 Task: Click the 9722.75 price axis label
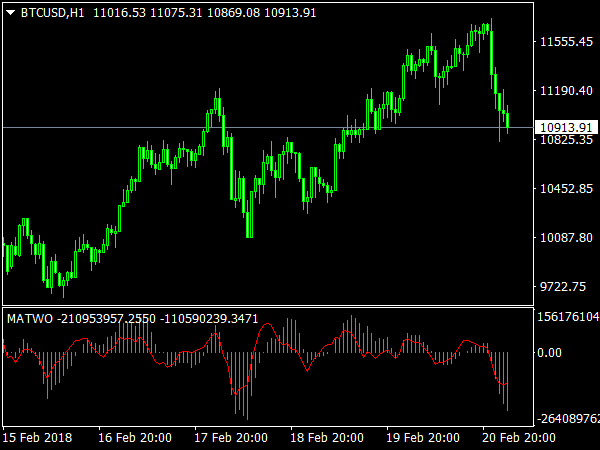[x=563, y=287]
